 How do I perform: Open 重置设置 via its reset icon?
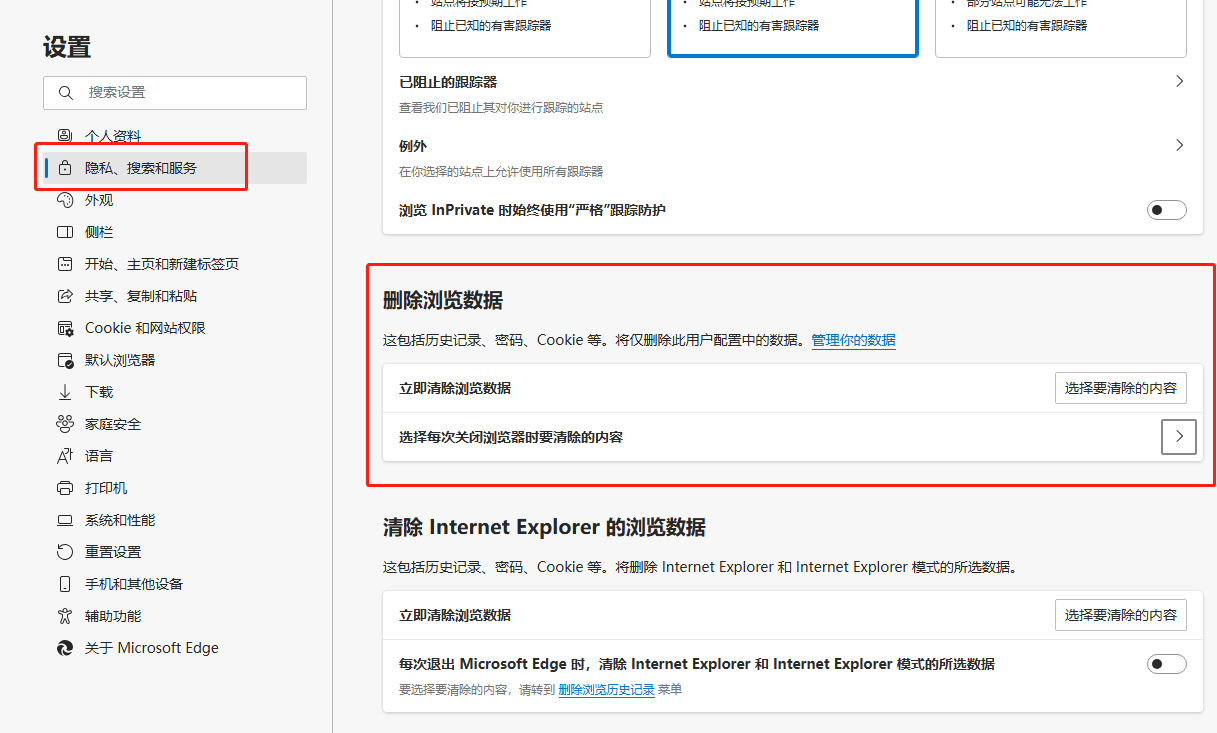click(64, 551)
